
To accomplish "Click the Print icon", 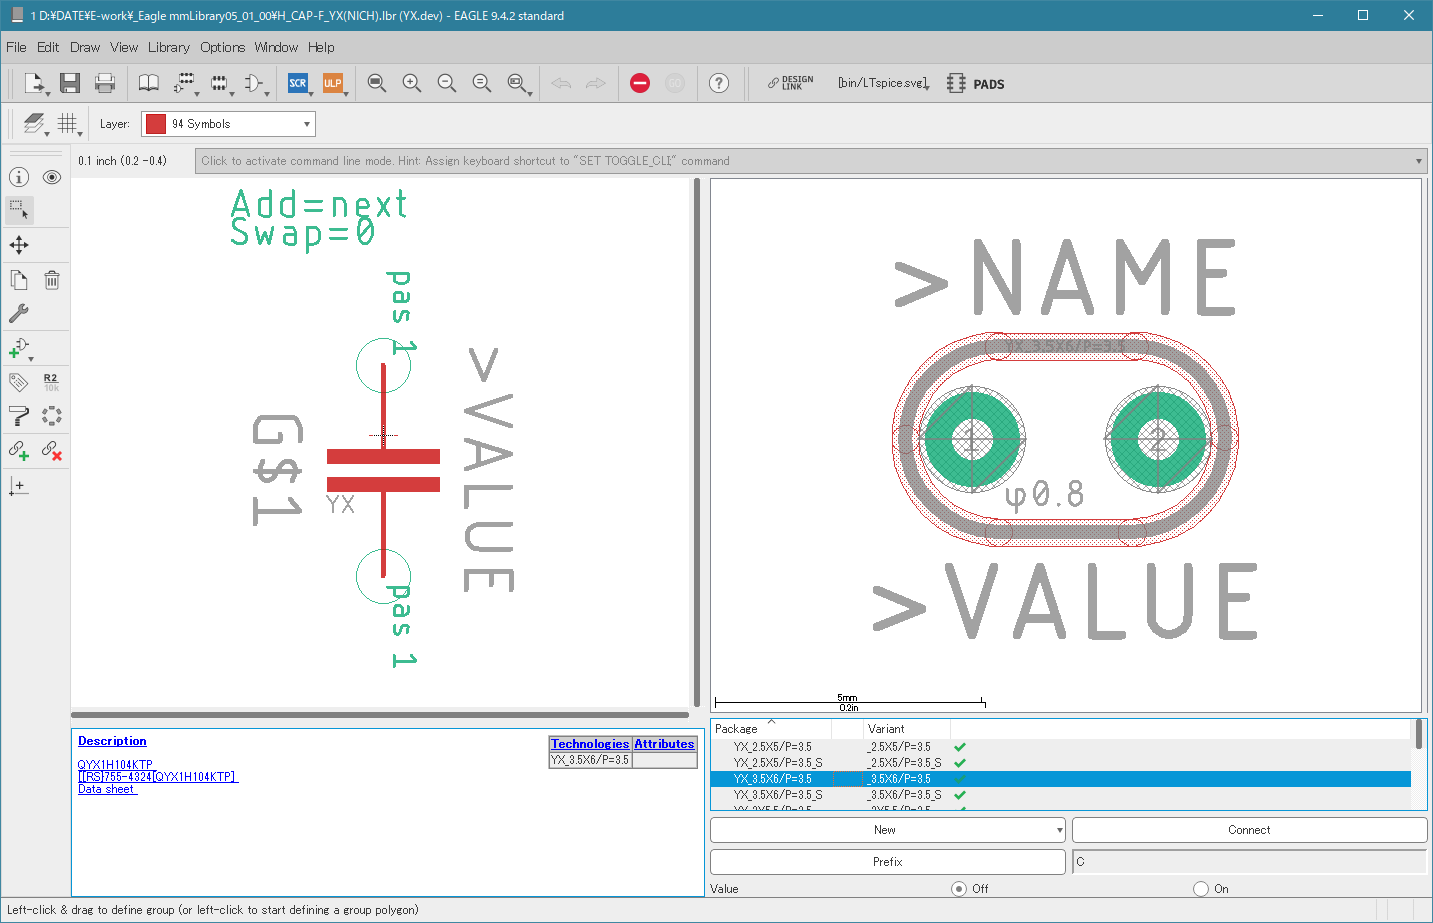I will 105,83.
